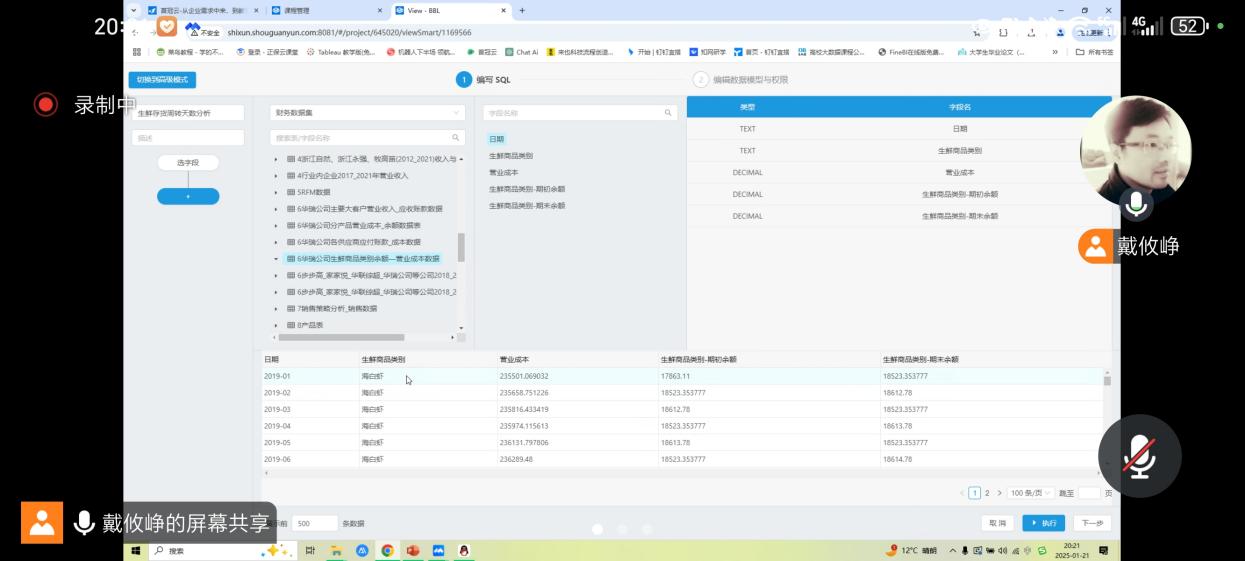Open Chrome from the Windows taskbar
Image resolution: width=1245 pixels, height=561 pixels.
point(387,550)
